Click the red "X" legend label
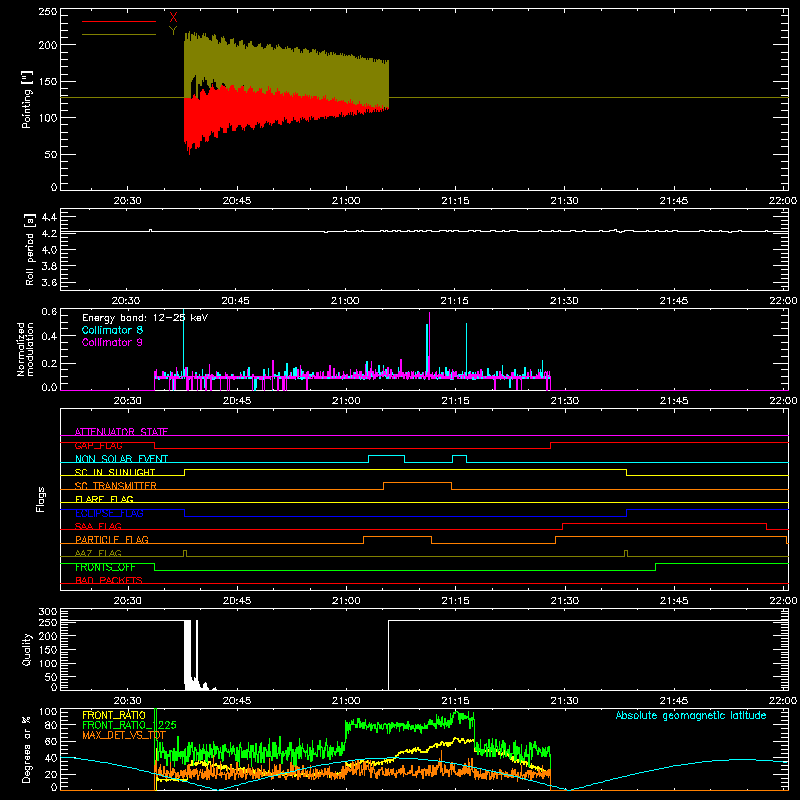 click(173, 18)
